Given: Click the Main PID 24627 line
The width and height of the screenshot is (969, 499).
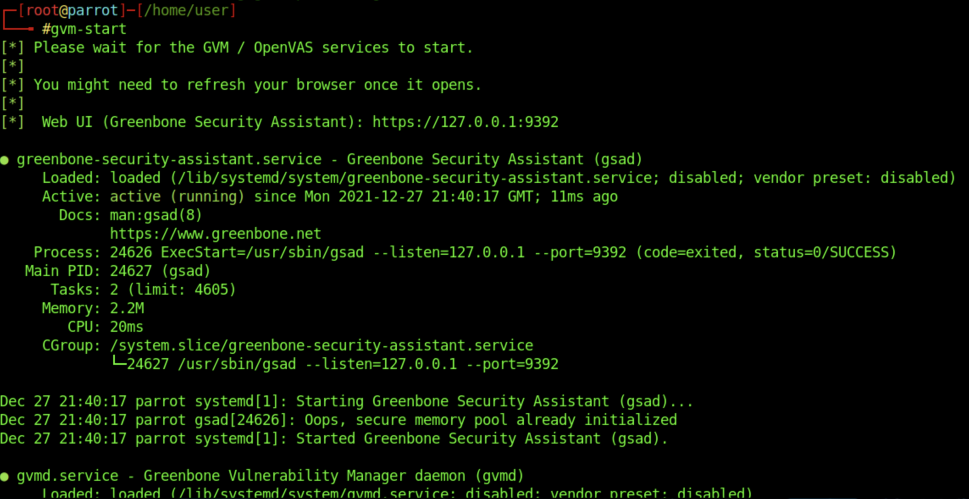Looking at the screenshot, I should (x=117, y=271).
